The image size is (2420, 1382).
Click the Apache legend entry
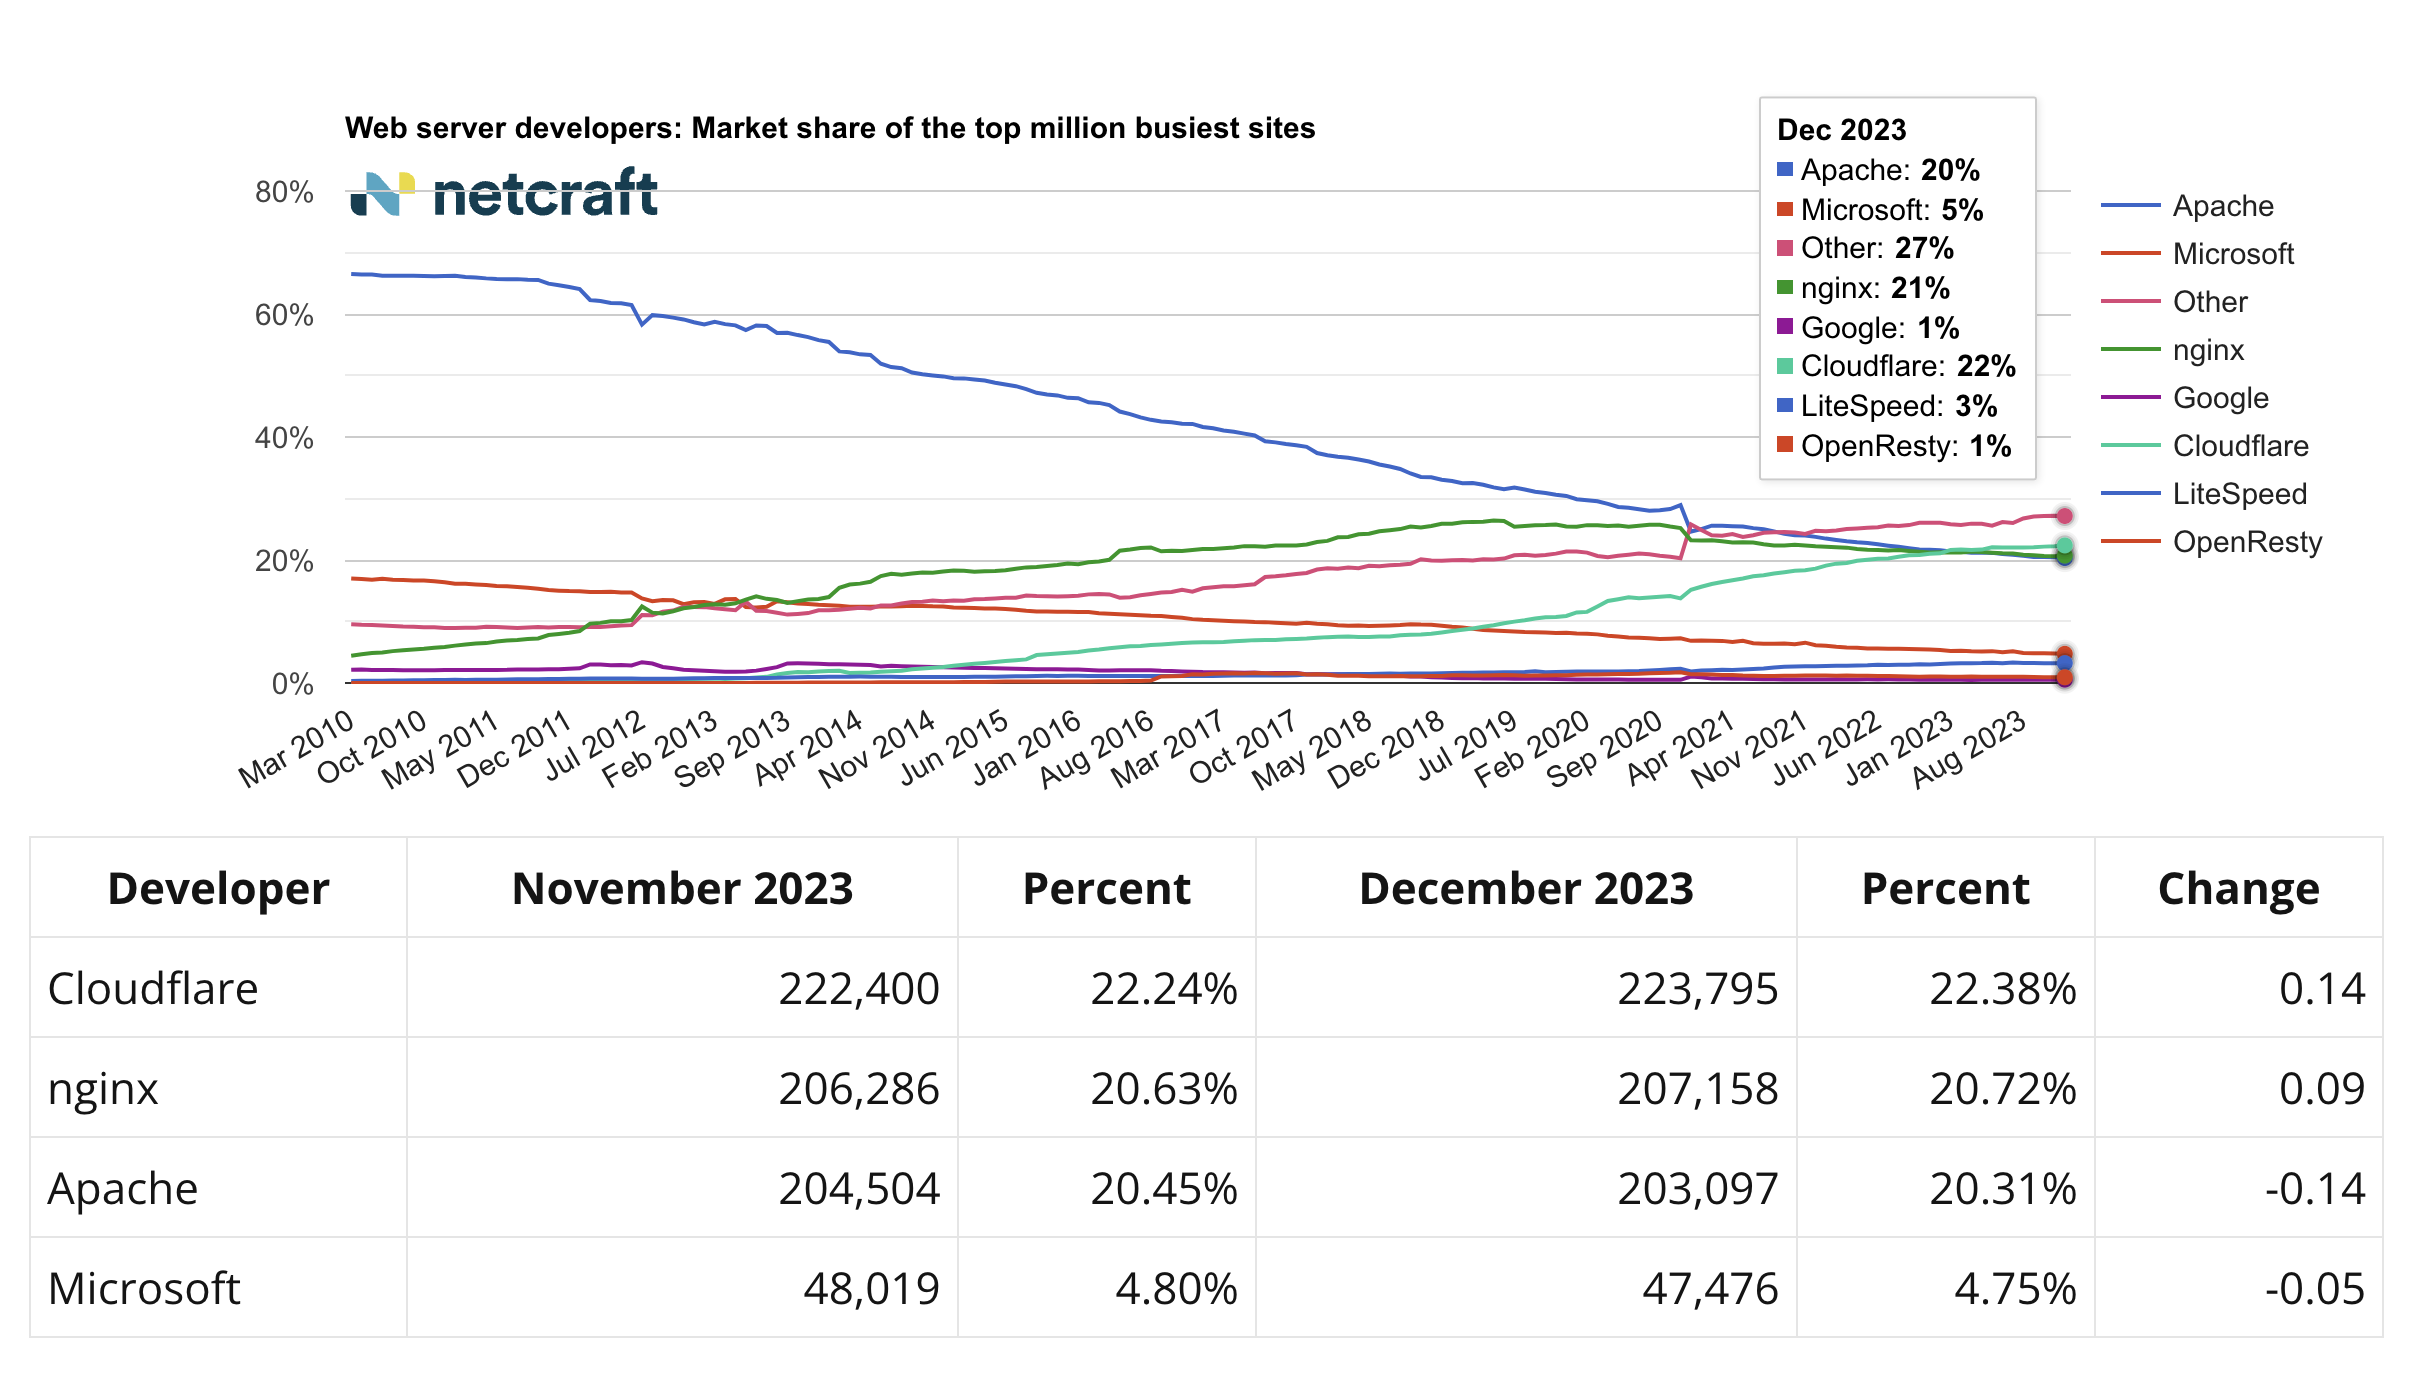tap(2222, 206)
